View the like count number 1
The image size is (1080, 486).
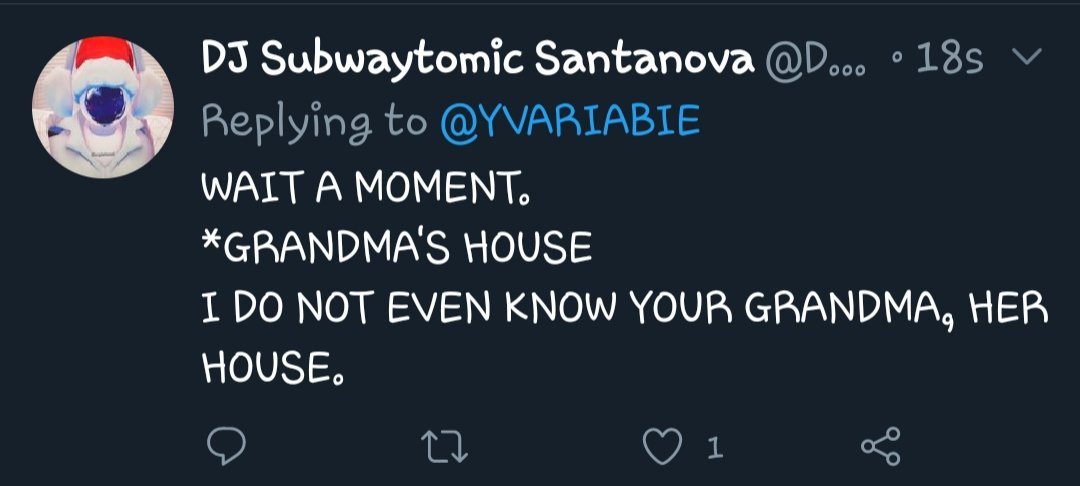(x=715, y=449)
